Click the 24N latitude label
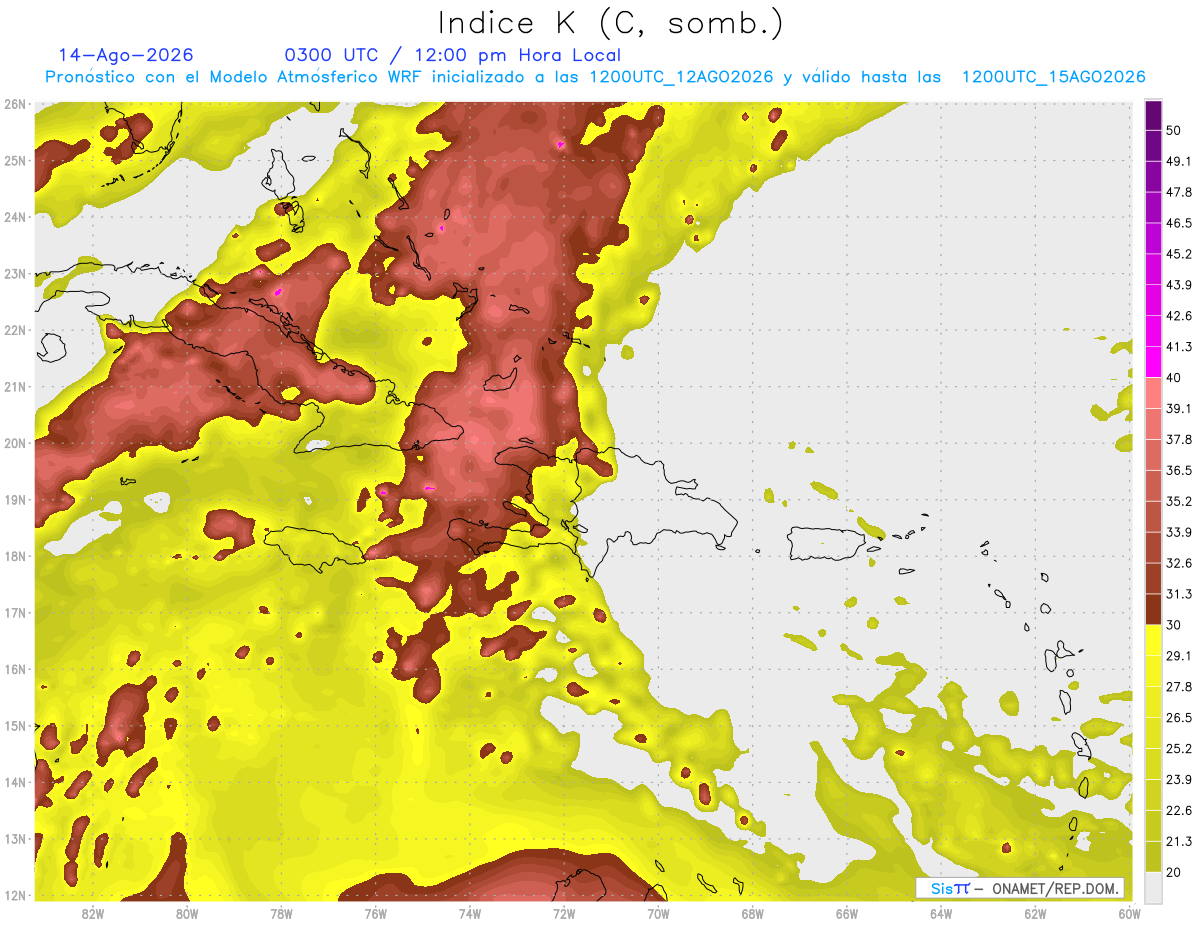The image size is (1200, 927). point(14,217)
